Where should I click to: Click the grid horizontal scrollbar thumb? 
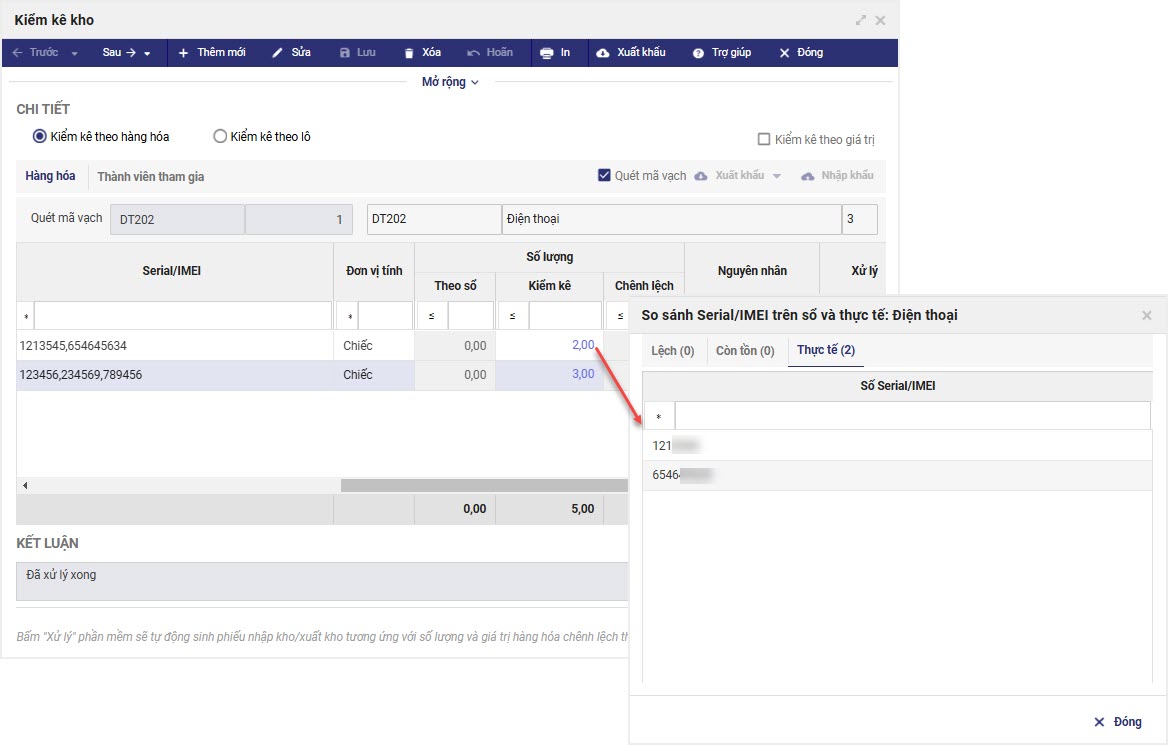[x=484, y=486]
